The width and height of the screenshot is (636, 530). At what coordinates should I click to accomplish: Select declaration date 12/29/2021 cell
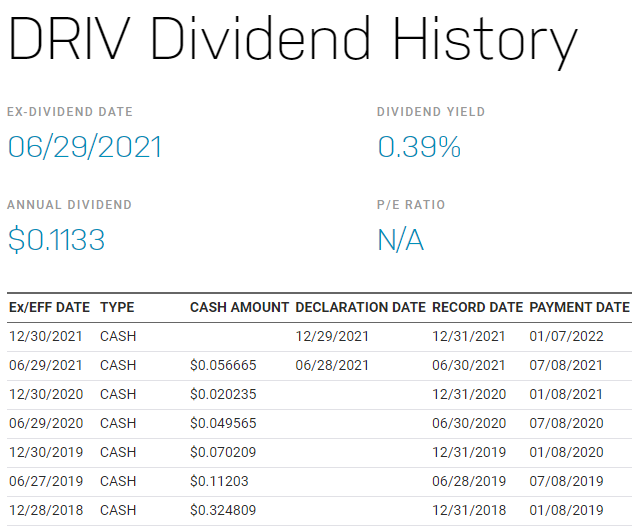coord(332,337)
